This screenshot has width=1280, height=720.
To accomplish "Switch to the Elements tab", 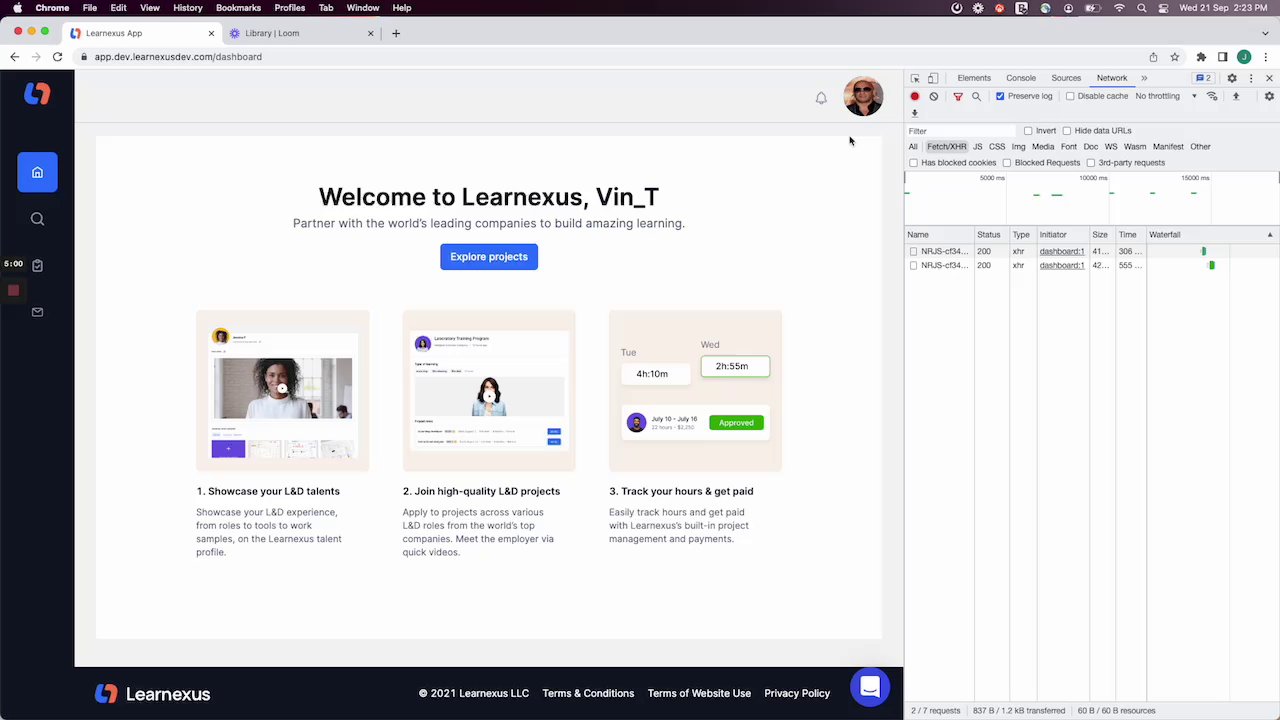I will pyautogui.click(x=974, y=78).
